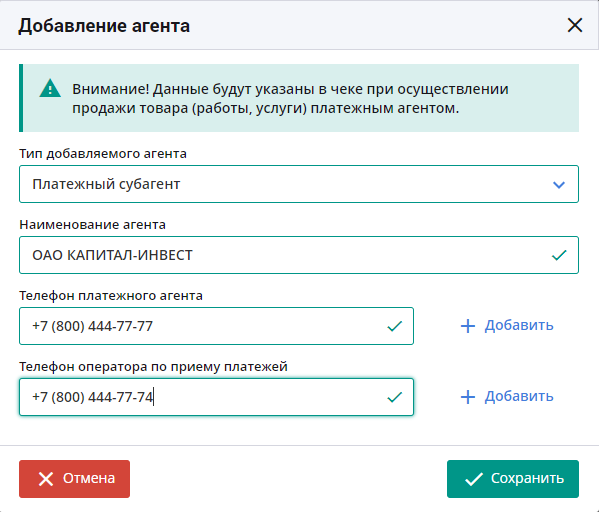
Task: Add another payment agent phone via Добавить
Action: [507, 326]
